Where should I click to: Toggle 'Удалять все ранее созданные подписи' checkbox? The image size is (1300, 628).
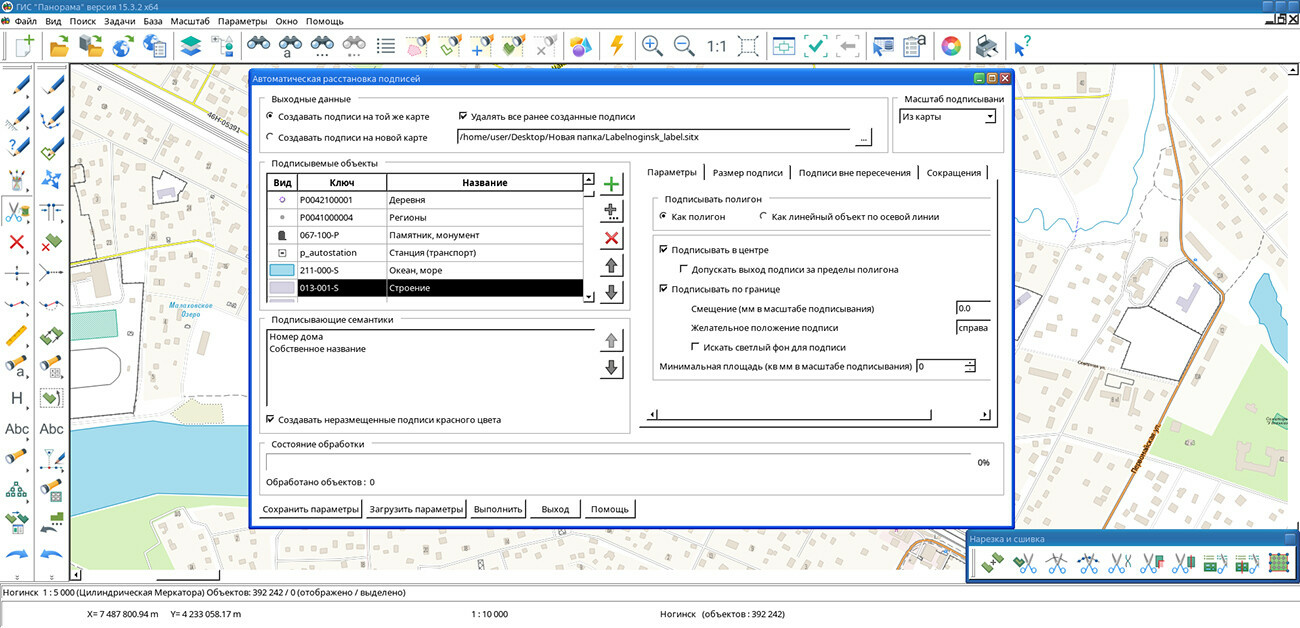(x=464, y=117)
